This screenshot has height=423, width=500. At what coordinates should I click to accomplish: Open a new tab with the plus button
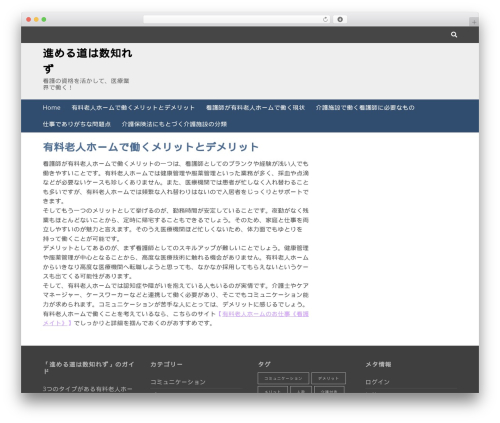pos(474,22)
